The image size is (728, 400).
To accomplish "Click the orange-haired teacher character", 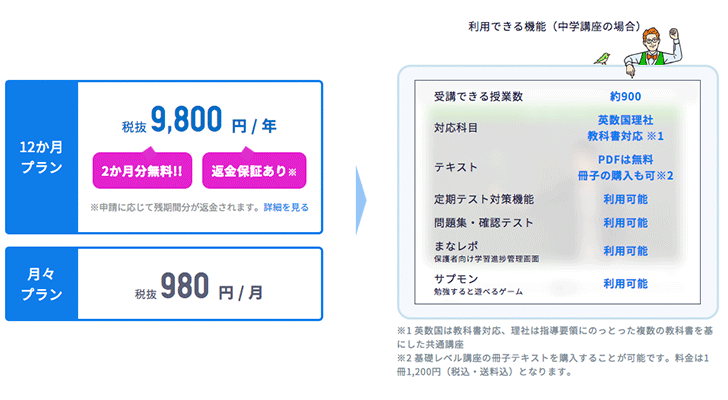I will (x=654, y=50).
